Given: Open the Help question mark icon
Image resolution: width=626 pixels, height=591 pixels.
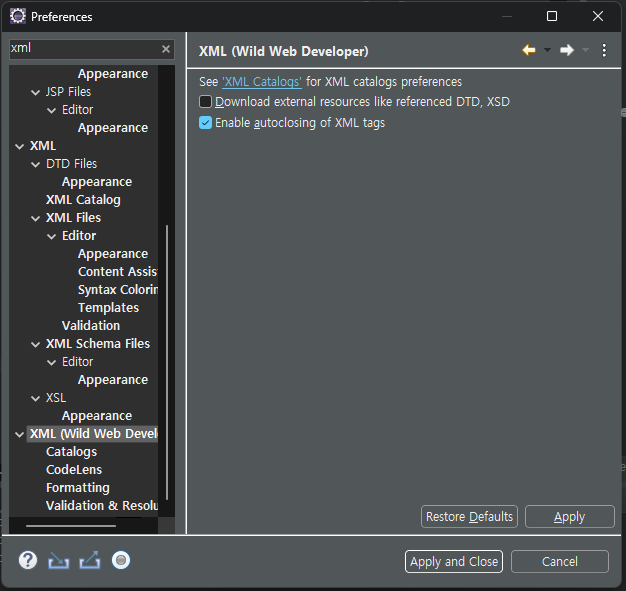Looking at the screenshot, I should tap(28, 560).
